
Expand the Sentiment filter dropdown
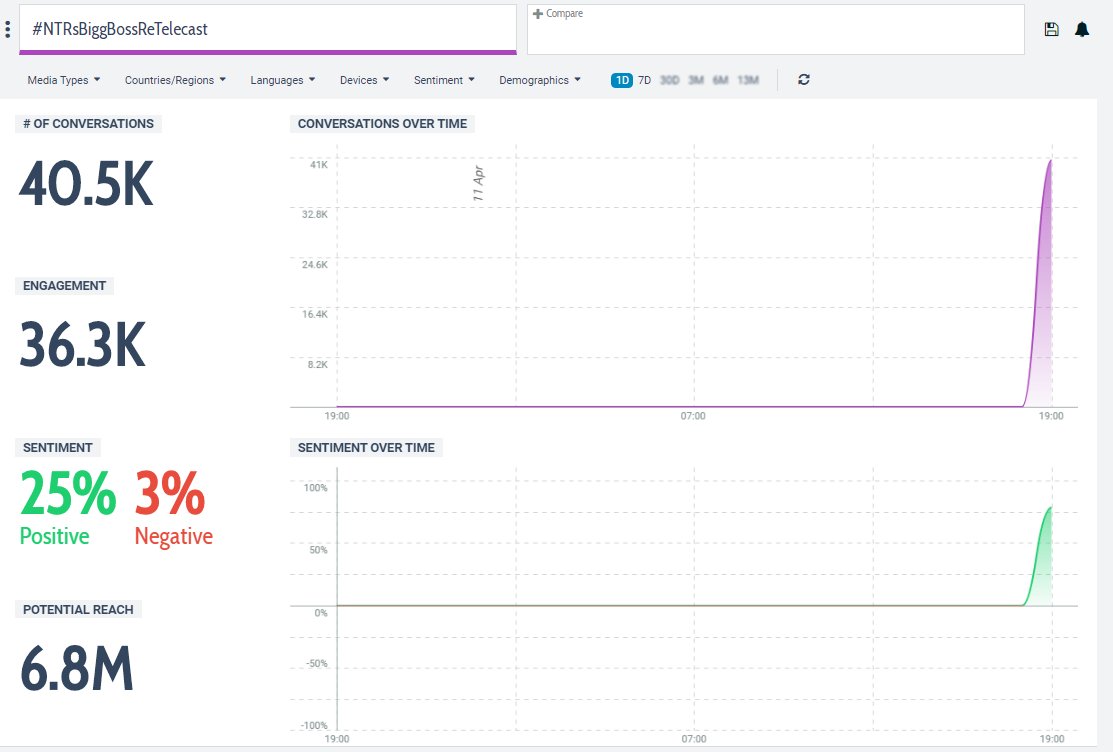tap(444, 80)
